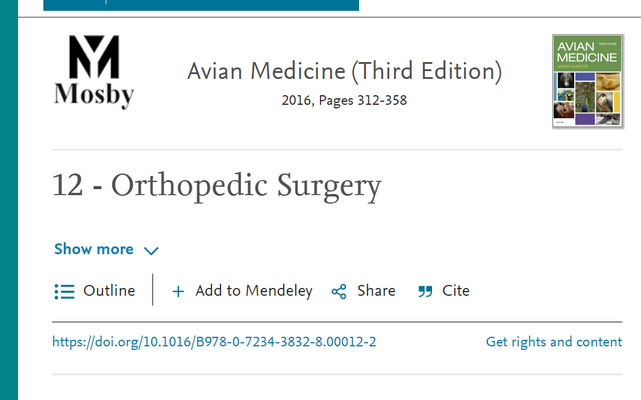The width and height of the screenshot is (641, 400).
Task: Click the chevron next to Show more
Action: point(151,250)
